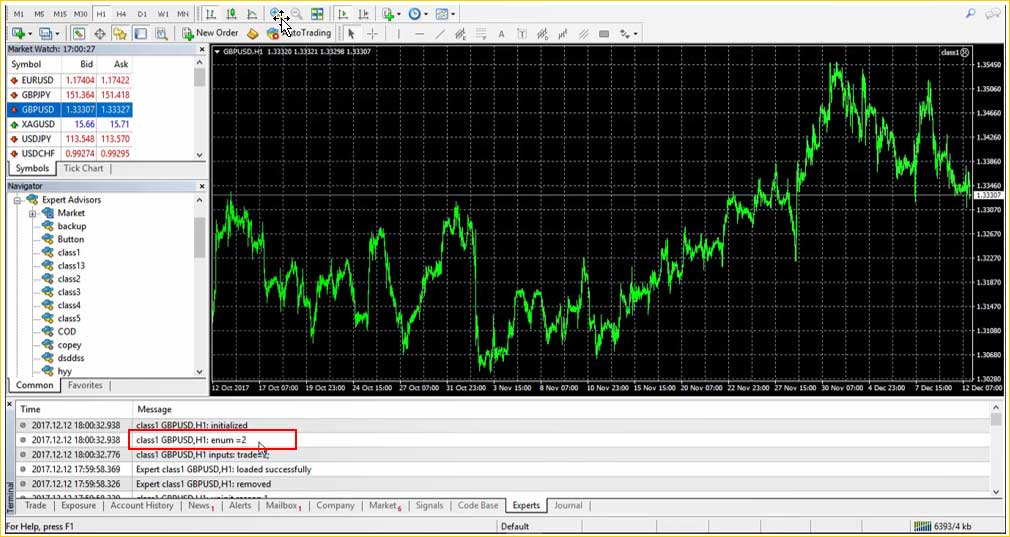The image size is (1010, 537).
Task: Switch timeframe to M30
Action: pyautogui.click(x=81, y=14)
